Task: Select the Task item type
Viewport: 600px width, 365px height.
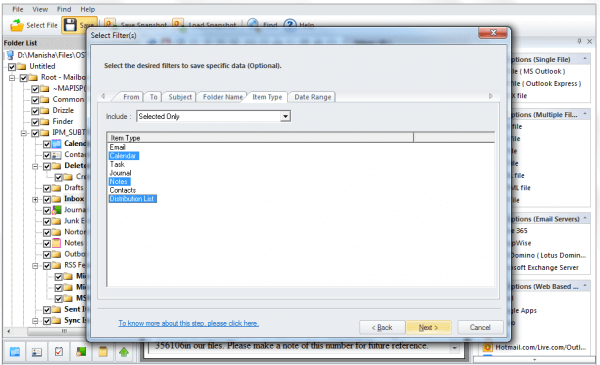Action: coord(117,165)
